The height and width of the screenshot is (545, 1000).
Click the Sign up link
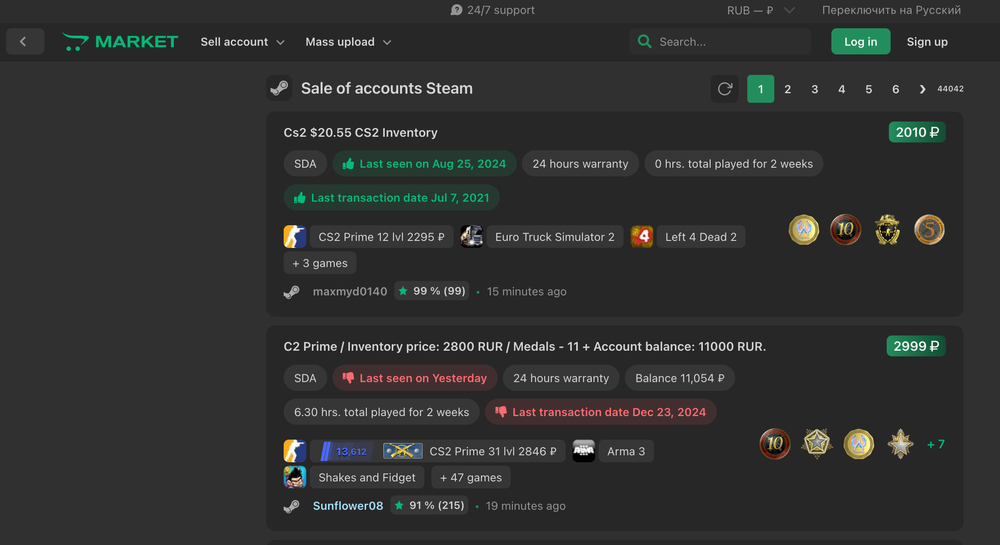[x=927, y=42]
